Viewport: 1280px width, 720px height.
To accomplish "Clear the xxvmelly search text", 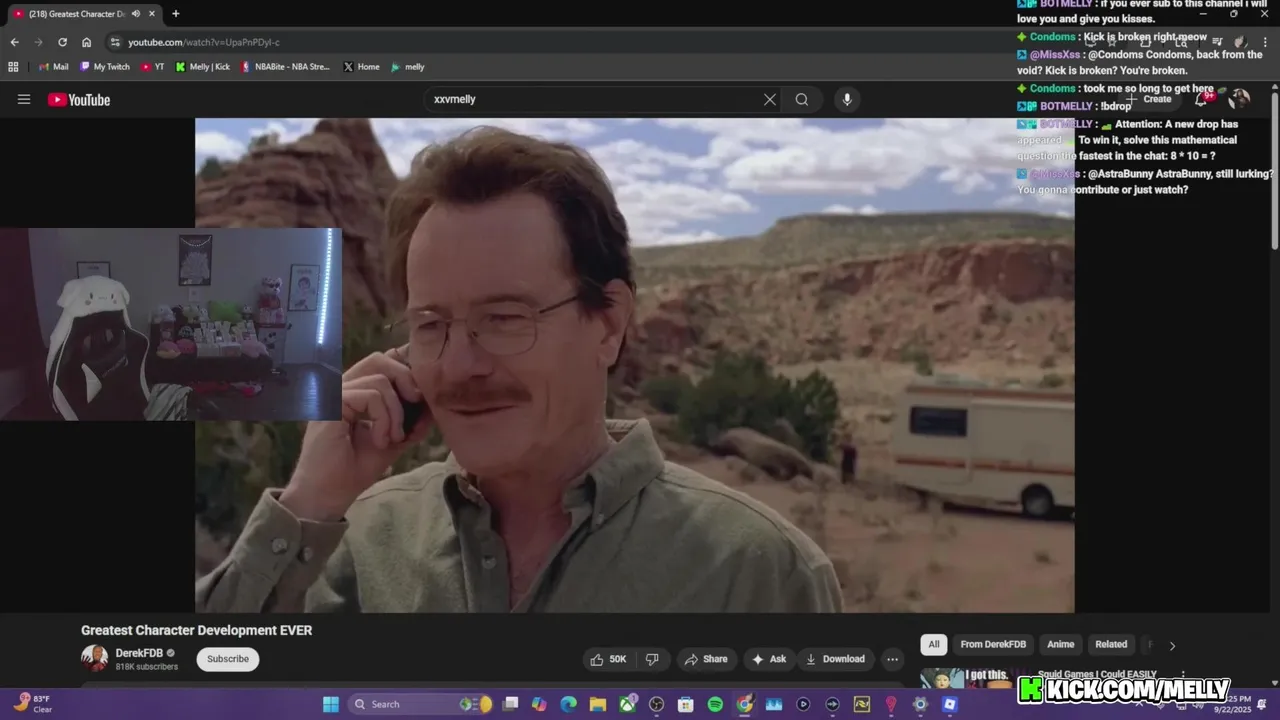I will [x=769, y=99].
